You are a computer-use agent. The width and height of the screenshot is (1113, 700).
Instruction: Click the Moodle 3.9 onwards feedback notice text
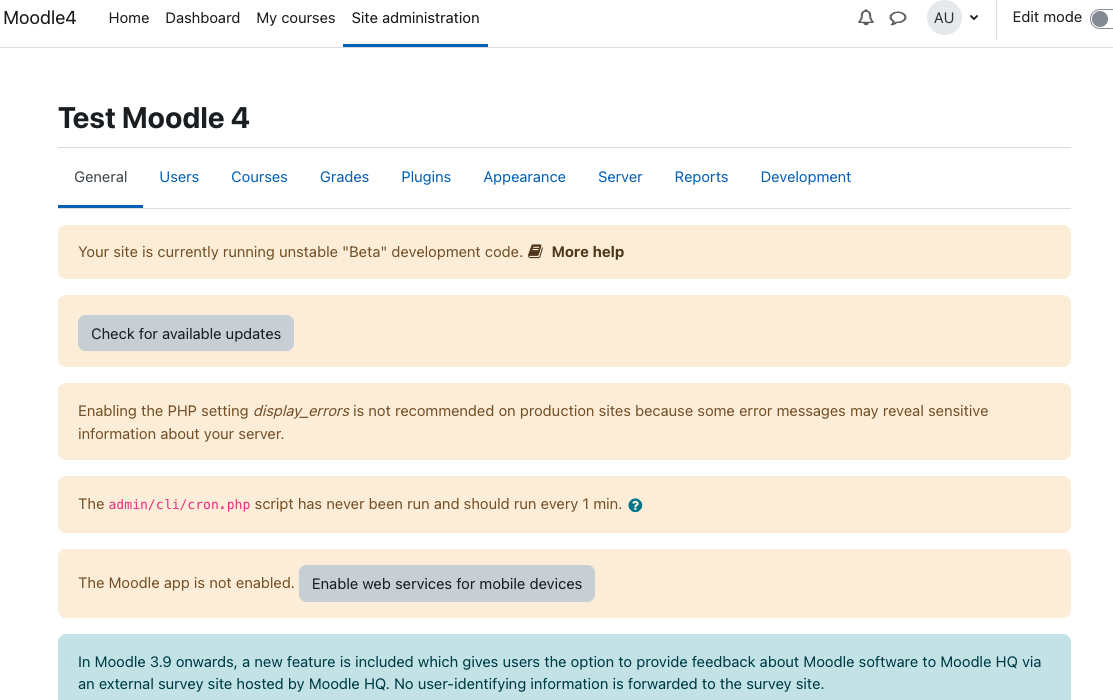[559, 672]
